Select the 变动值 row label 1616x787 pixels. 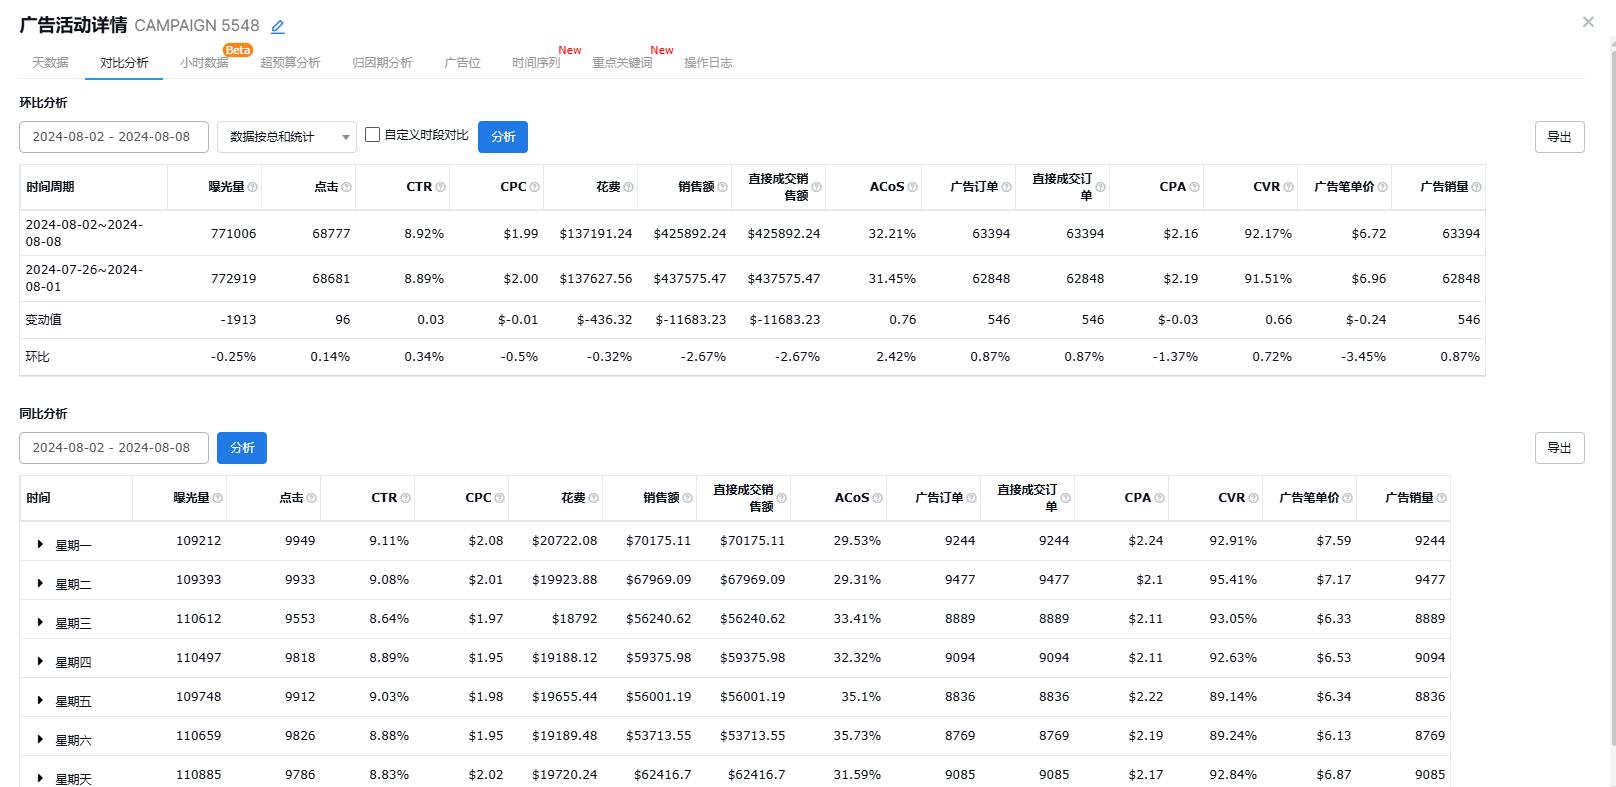tap(43, 320)
